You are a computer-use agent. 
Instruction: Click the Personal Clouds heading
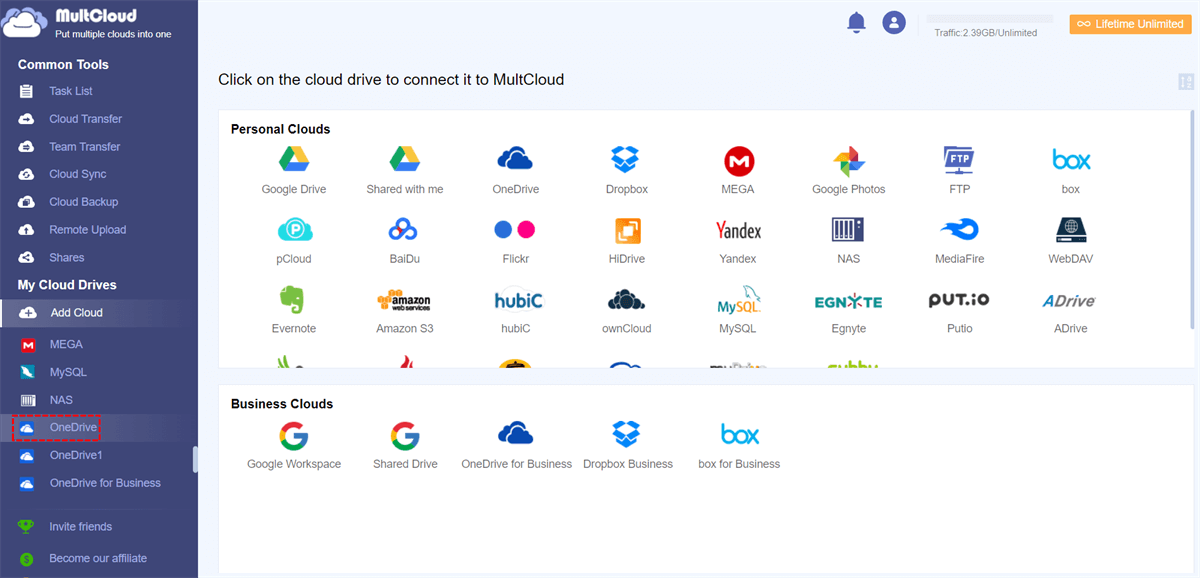click(280, 129)
